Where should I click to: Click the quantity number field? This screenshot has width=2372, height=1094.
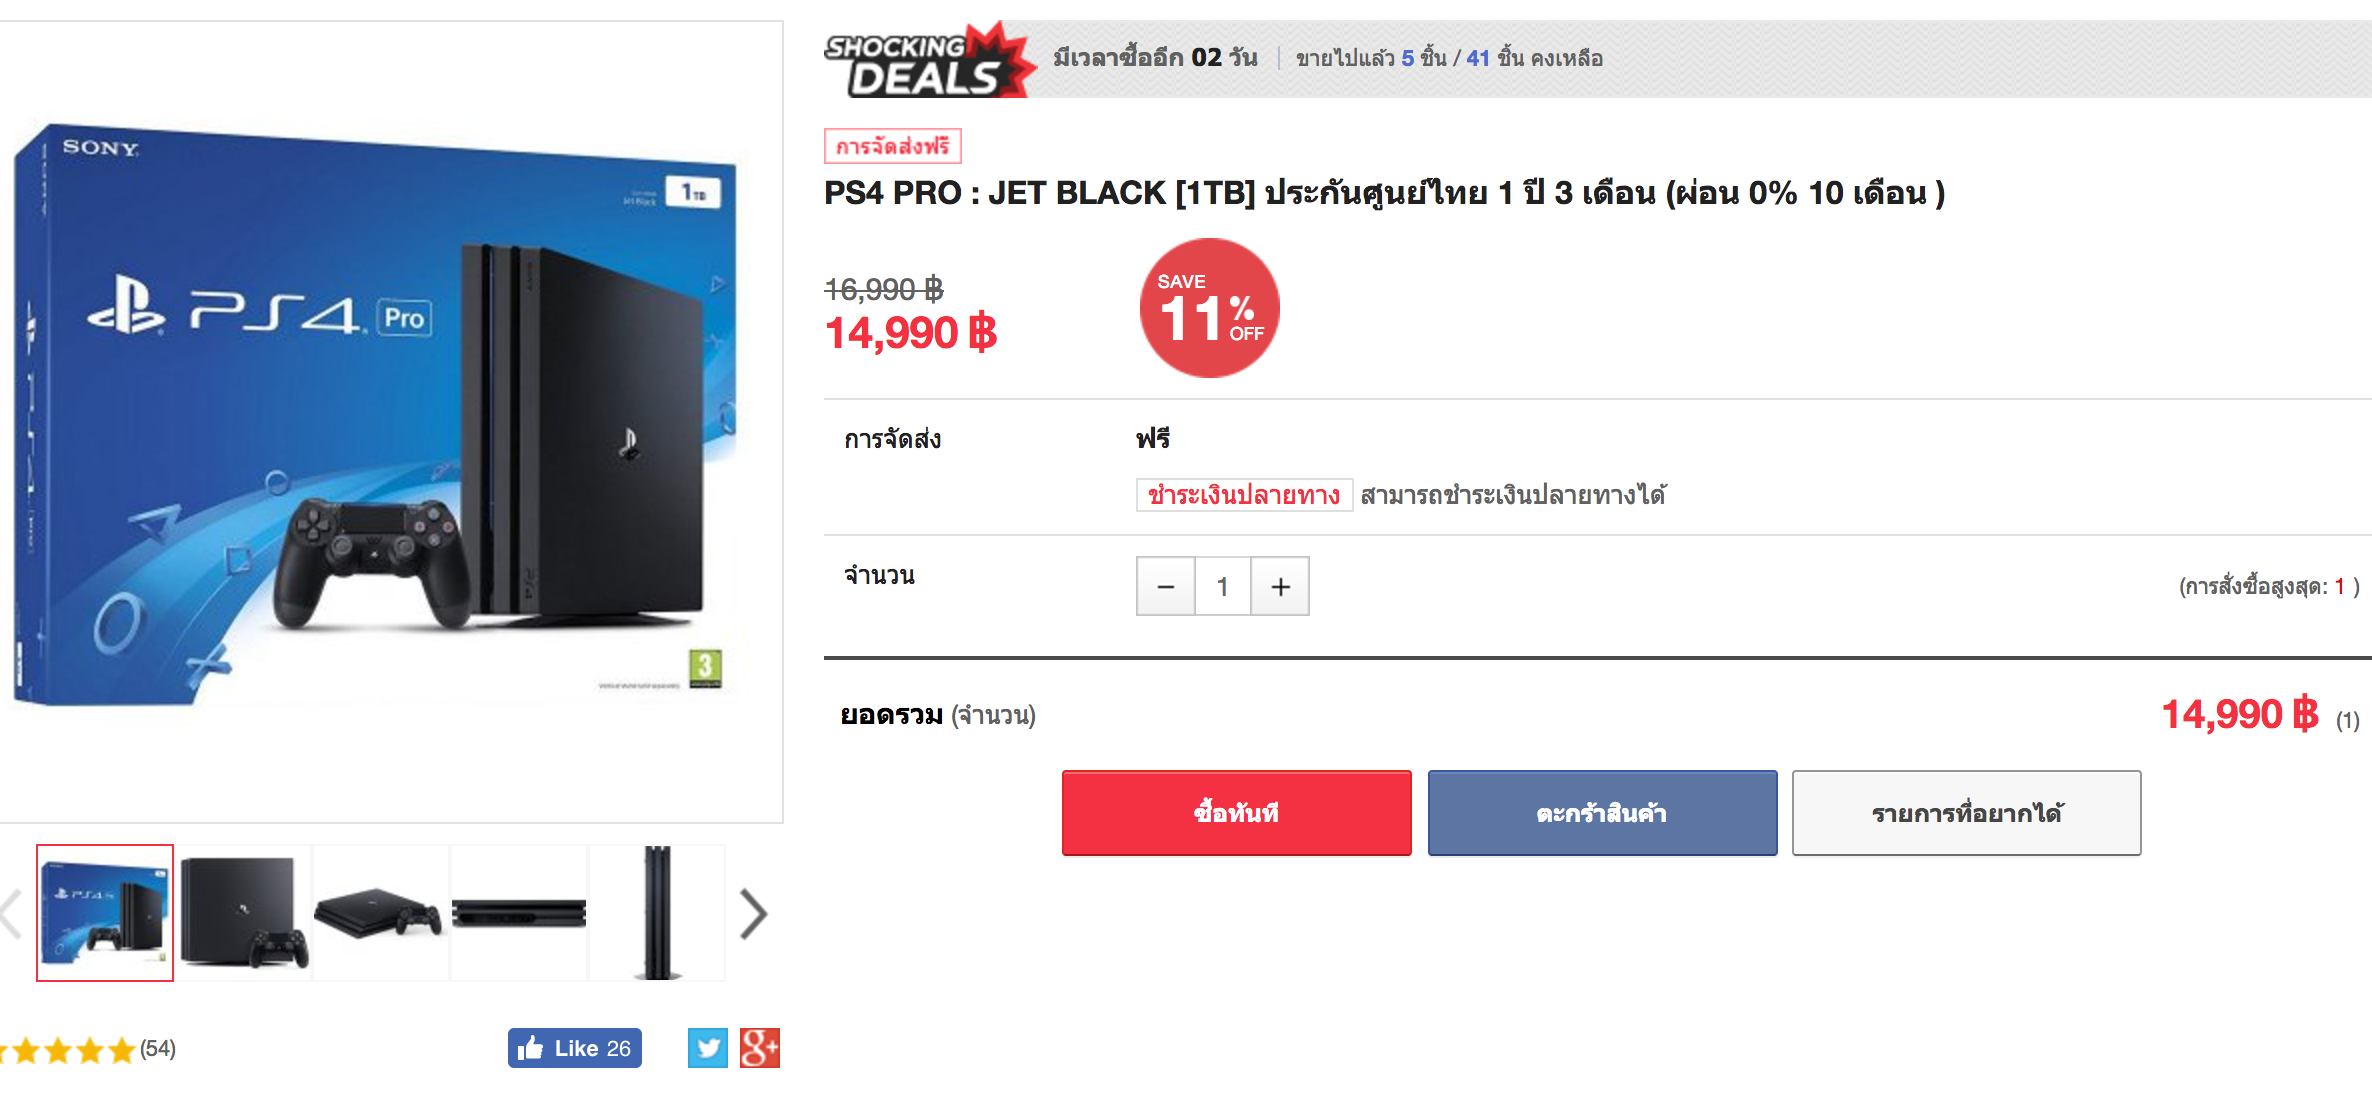coord(1222,586)
